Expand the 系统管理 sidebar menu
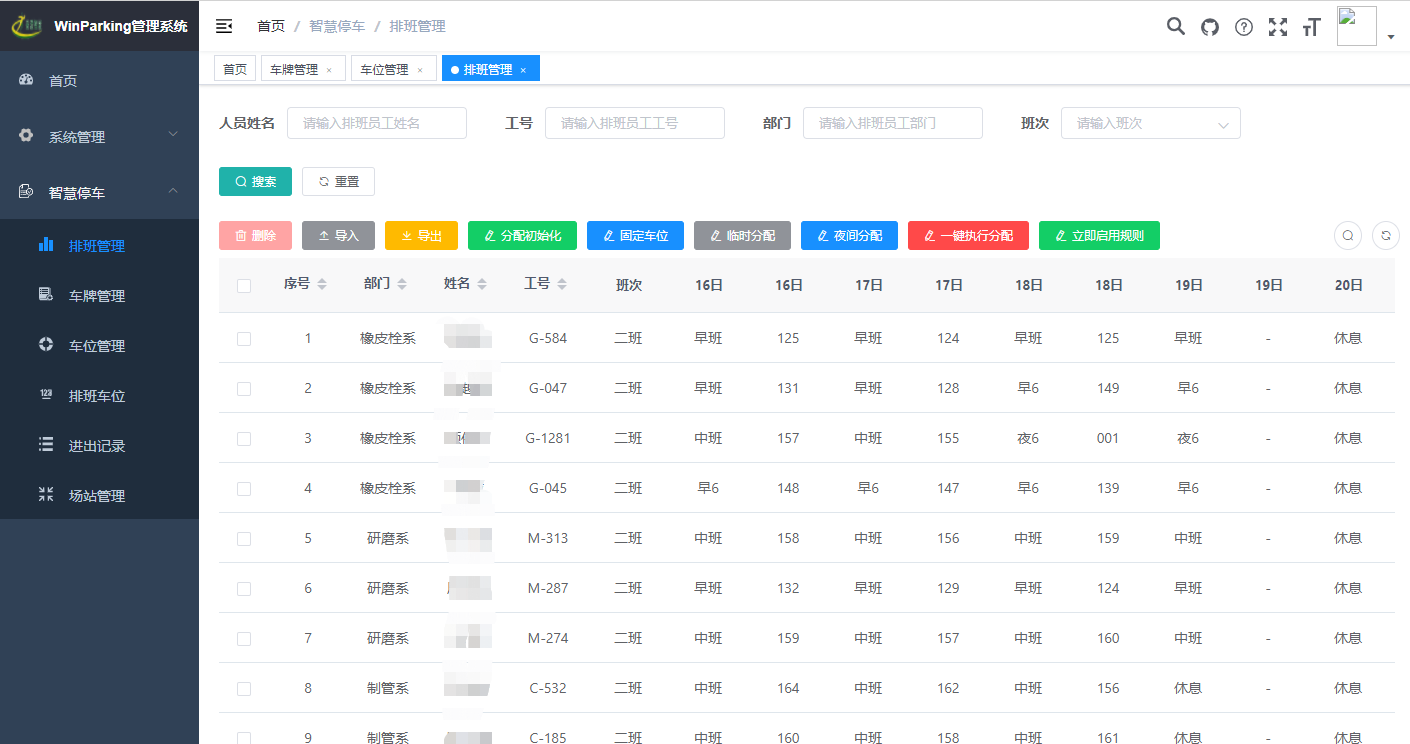This screenshot has height=744, width=1410. (x=99, y=136)
